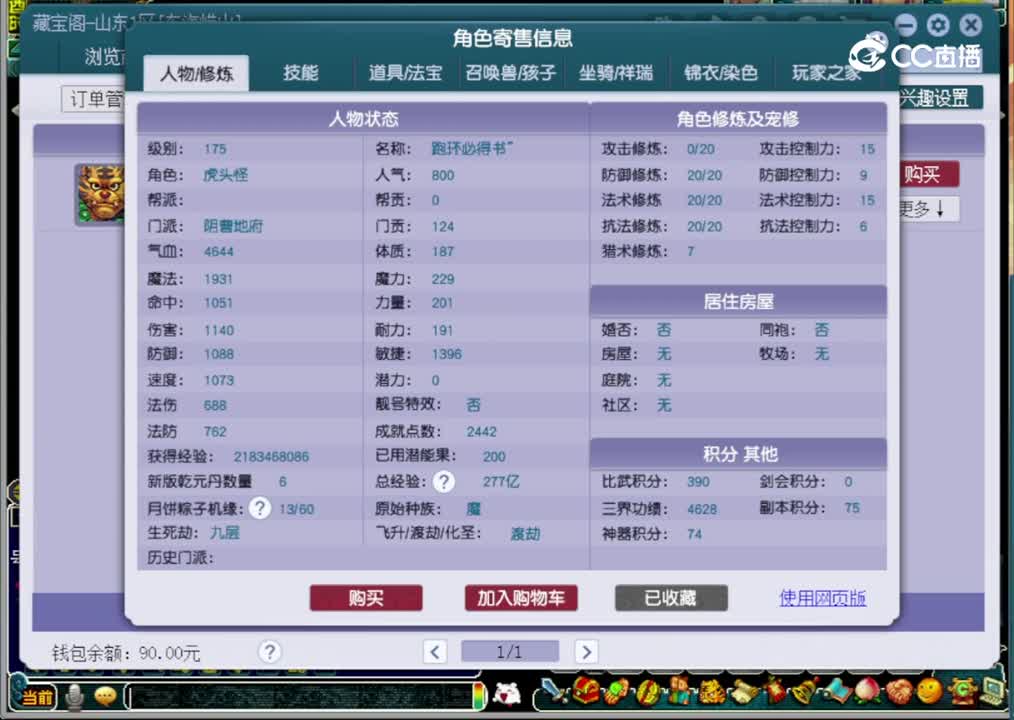Click the chat input field at the bottom
Image resolution: width=1014 pixels, height=720 pixels.
[300, 695]
